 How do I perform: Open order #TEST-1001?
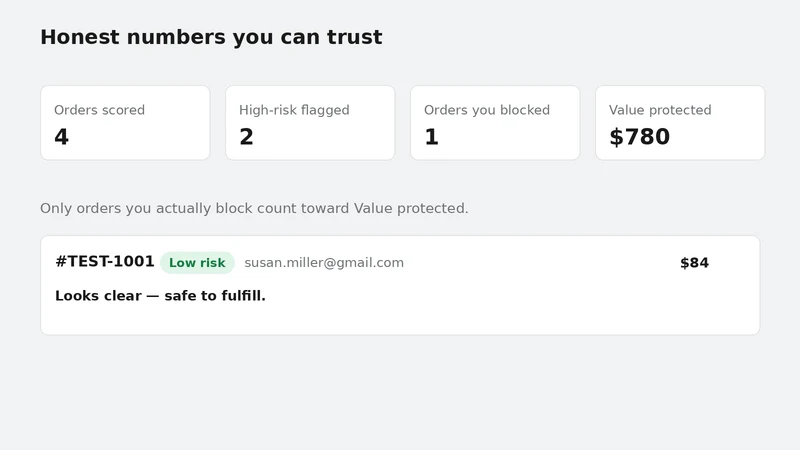(105, 262)
